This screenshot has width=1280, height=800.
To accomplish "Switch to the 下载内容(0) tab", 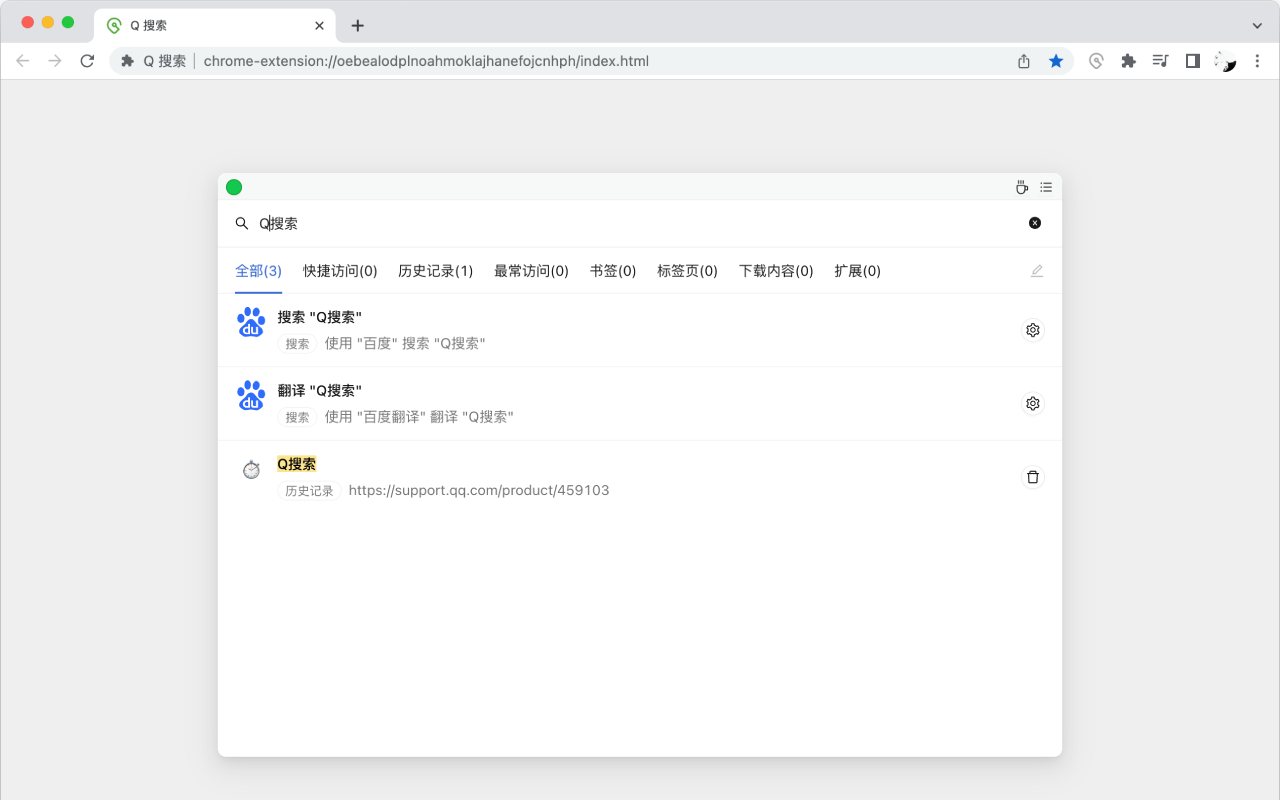I will pos(776,271).
